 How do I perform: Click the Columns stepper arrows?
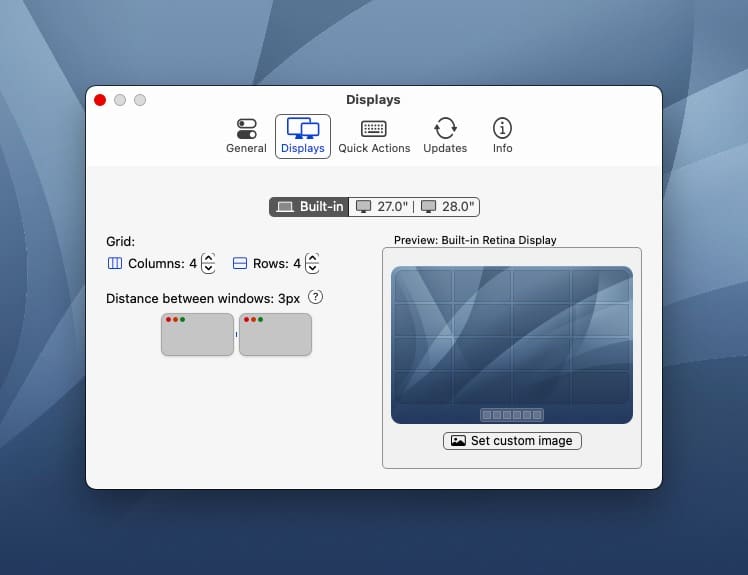click(x=208, y=264)
